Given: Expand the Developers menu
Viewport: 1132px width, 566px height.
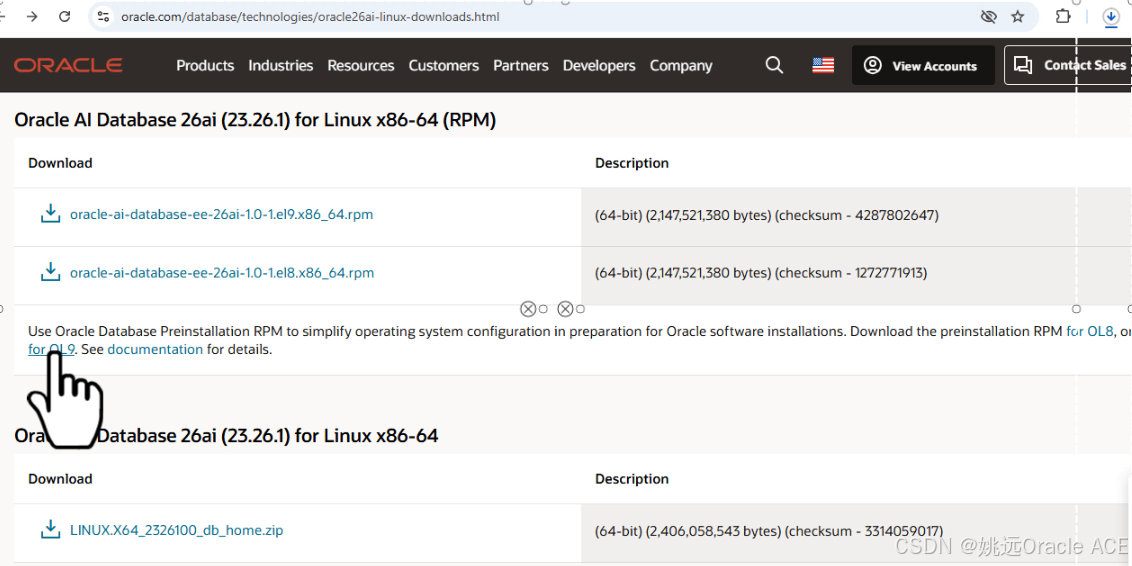Looking at the screenshot, I should 599,65.
